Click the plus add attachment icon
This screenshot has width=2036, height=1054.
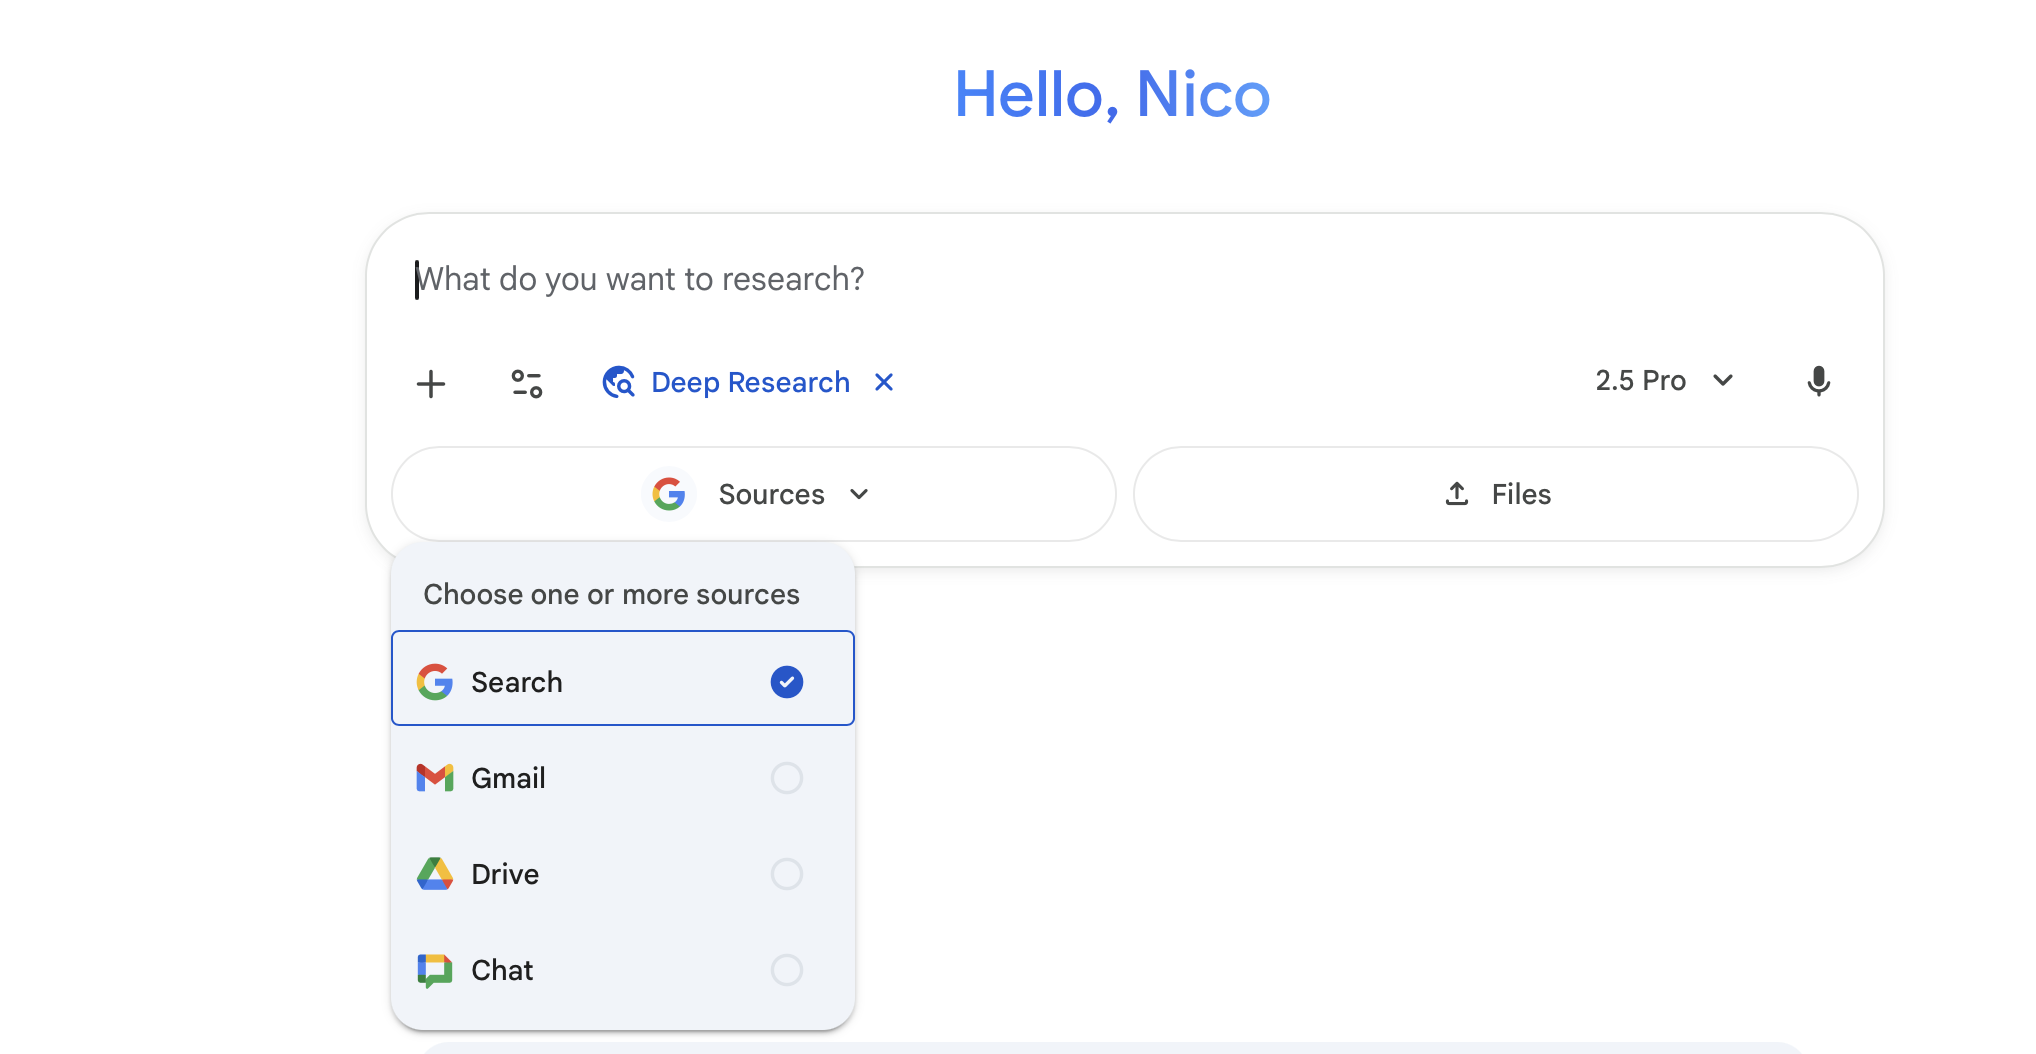pyautogui.click(x=431, y=383)
